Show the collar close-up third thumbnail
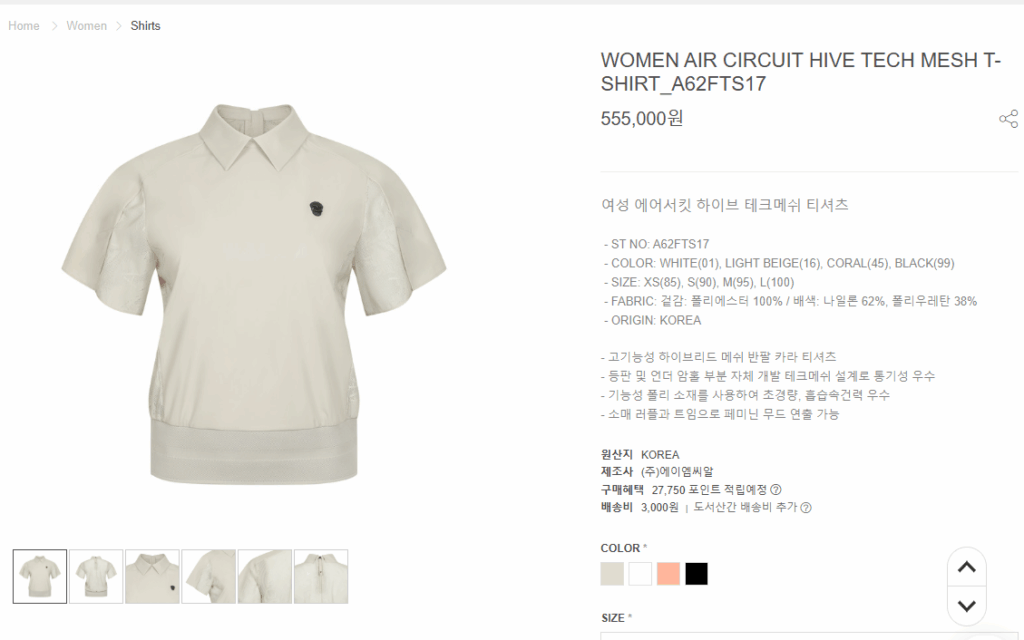This screenshot has height=640, width=1024. (152, 576)
